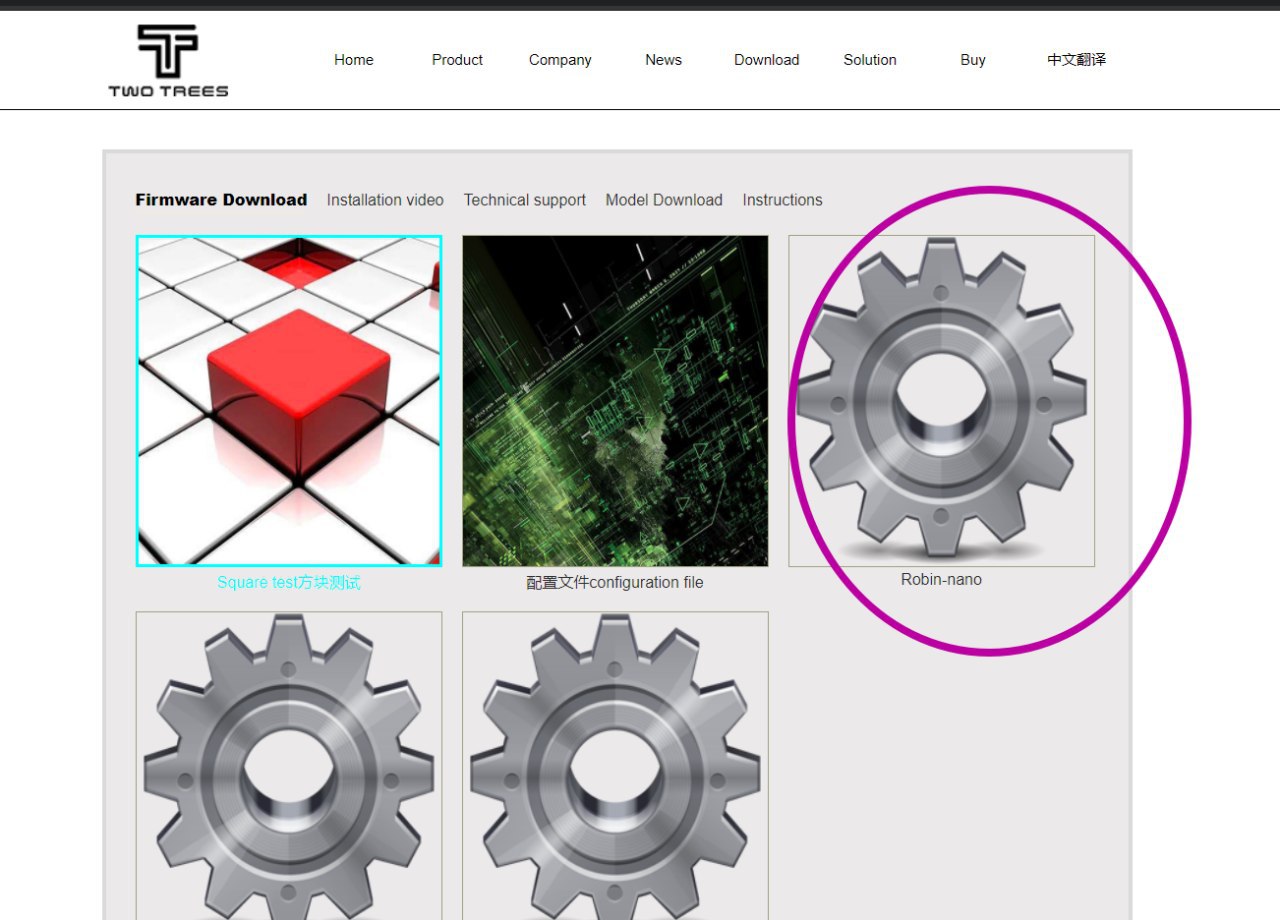Open the gear icon below configuration file
This screenshot has width=1280, height=920.
point(615,766)
